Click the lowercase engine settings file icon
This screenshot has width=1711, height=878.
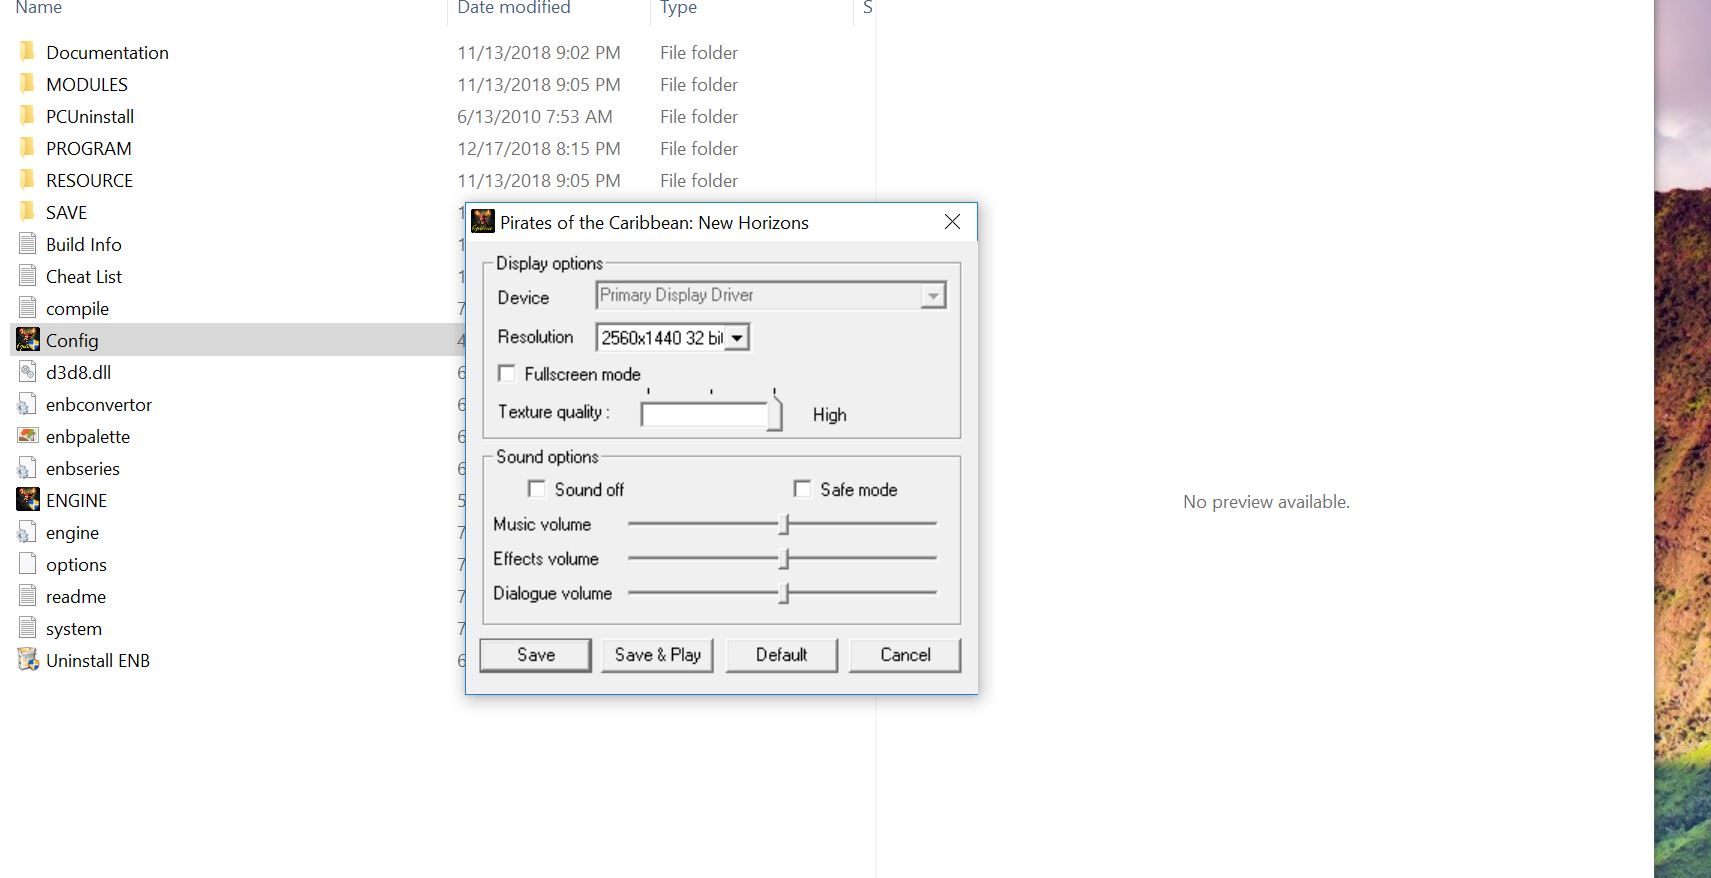coord(28,532)
